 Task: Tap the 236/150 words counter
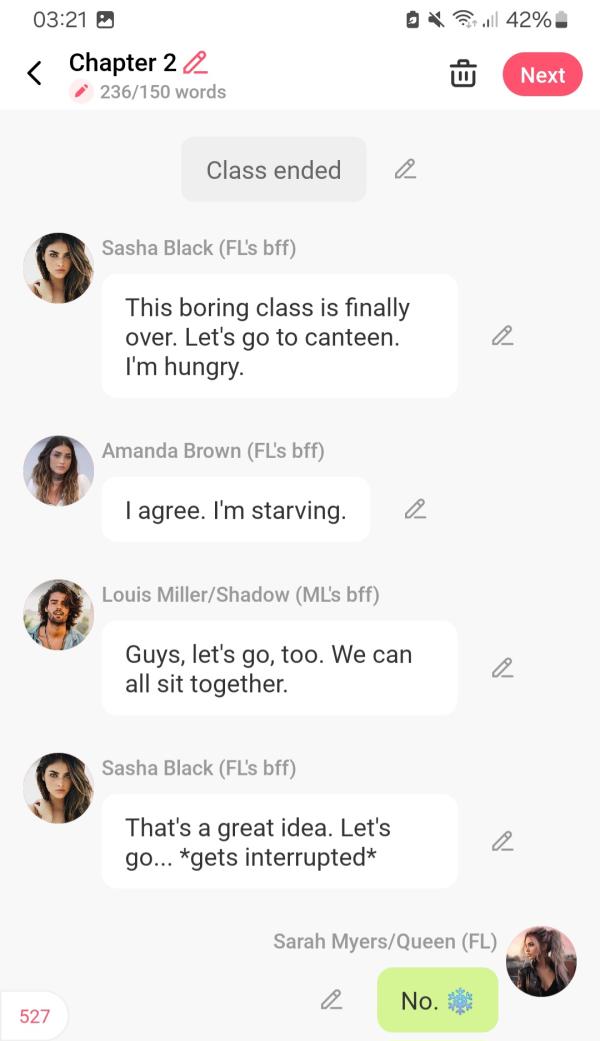pos(162,92)
